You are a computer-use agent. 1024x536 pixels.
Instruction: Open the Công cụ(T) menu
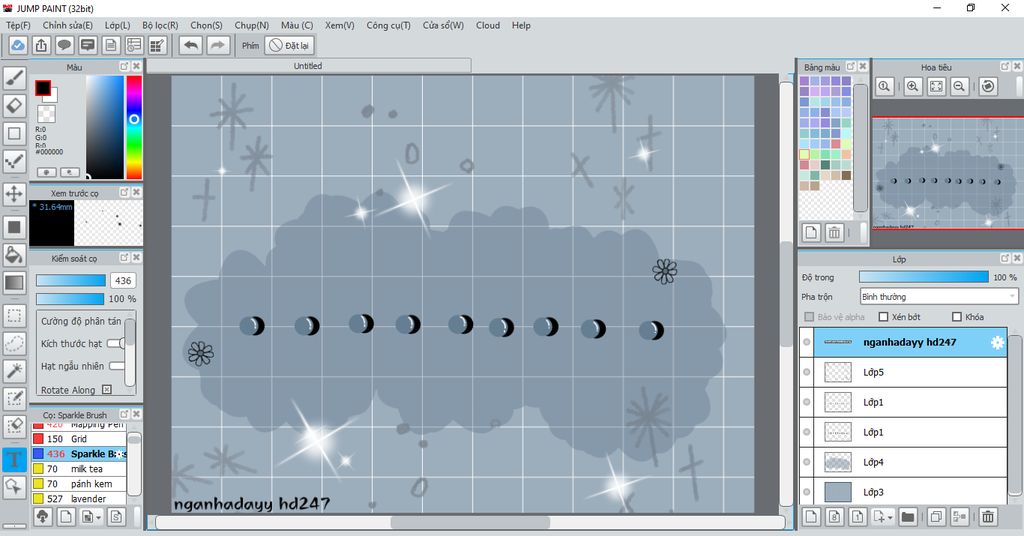[389, 25]
